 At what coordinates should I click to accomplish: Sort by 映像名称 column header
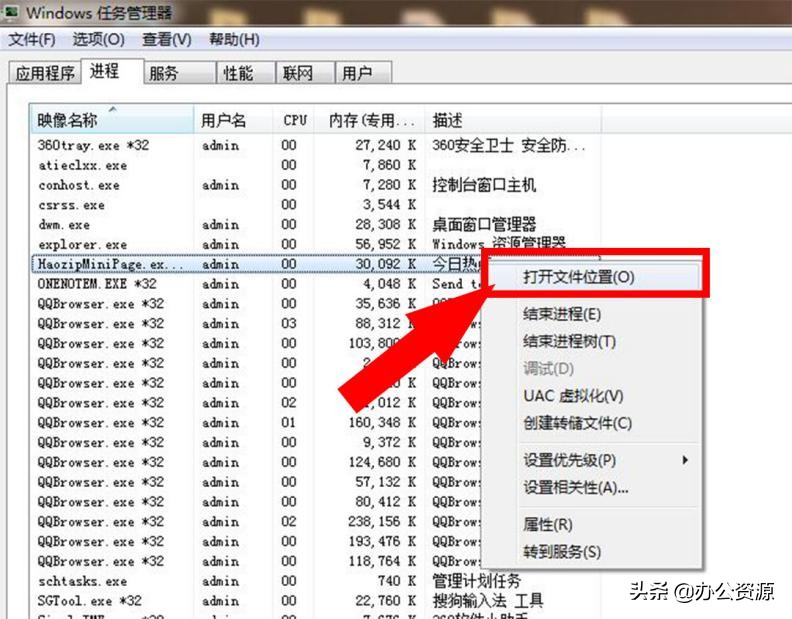112,120
